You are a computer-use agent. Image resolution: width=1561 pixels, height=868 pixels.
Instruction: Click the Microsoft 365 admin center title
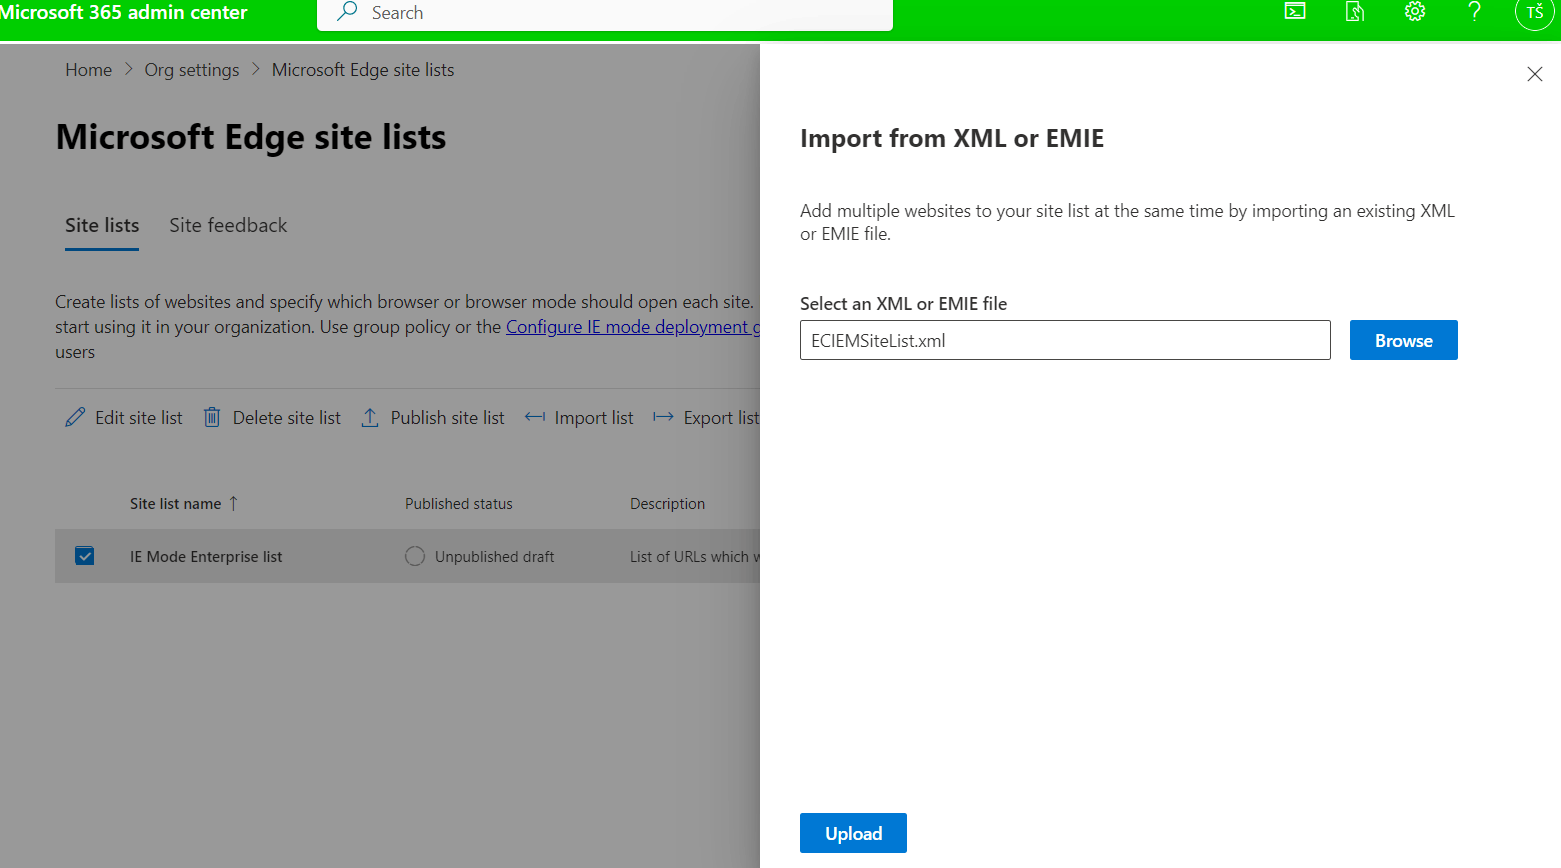(x=123, y=12)
